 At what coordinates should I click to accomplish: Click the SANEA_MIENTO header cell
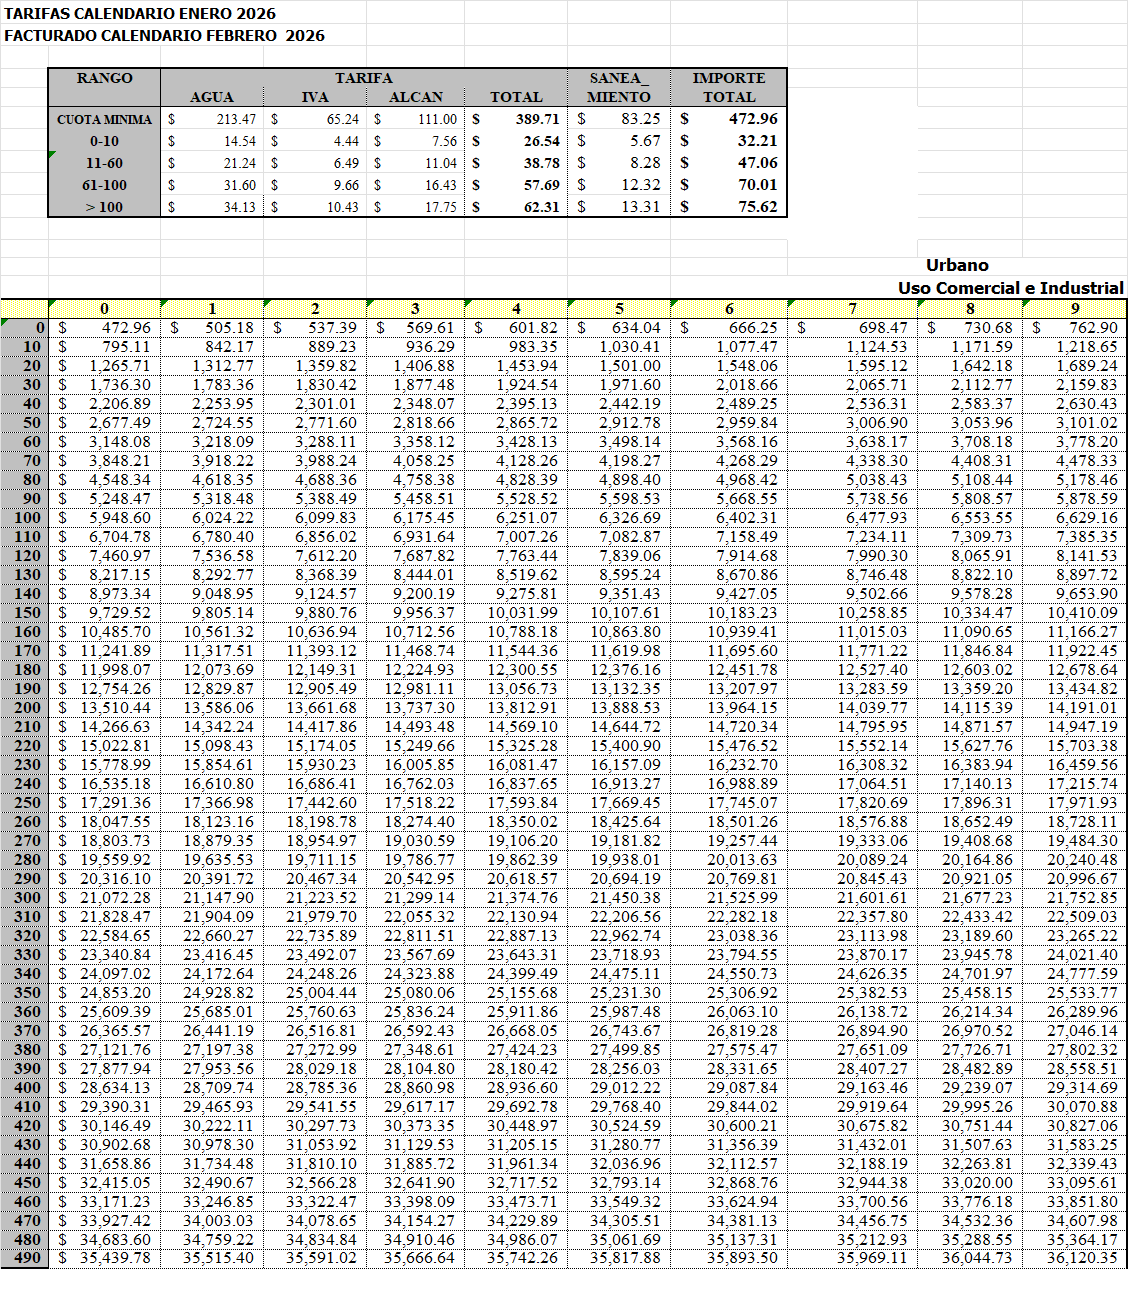point(618,87)
